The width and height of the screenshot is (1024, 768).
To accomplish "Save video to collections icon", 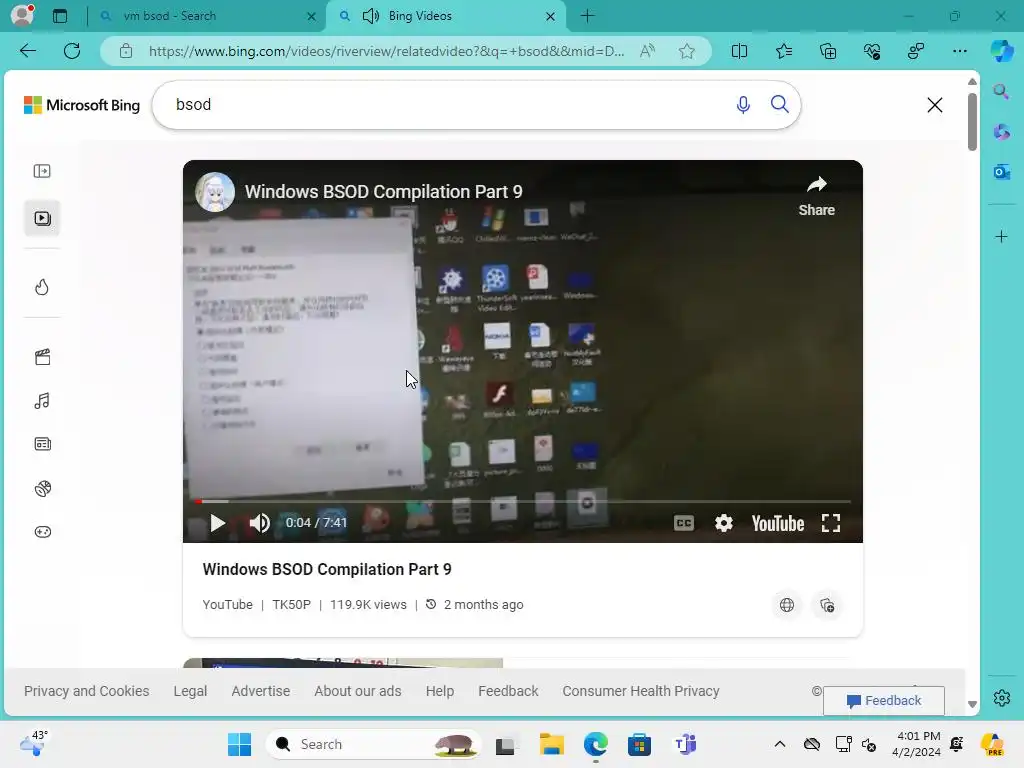I will click(827, 605).
